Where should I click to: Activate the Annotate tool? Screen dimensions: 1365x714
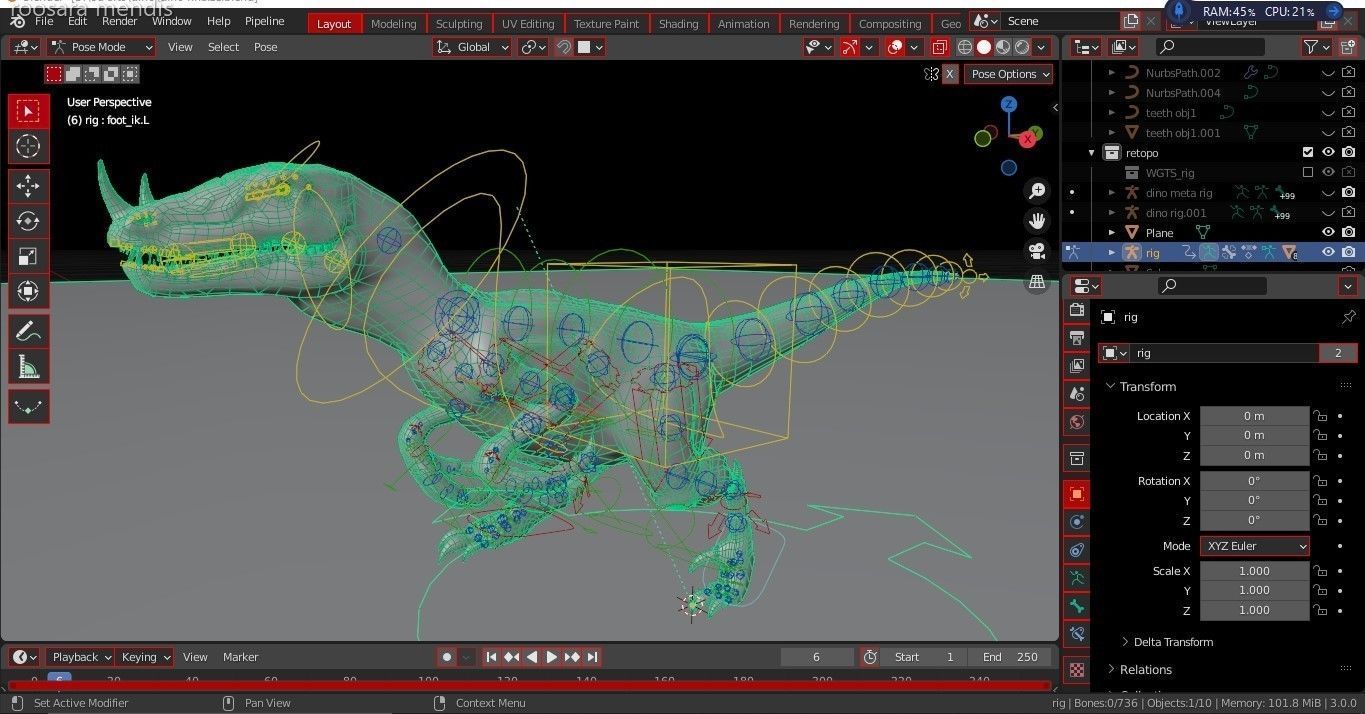(28, 331)
